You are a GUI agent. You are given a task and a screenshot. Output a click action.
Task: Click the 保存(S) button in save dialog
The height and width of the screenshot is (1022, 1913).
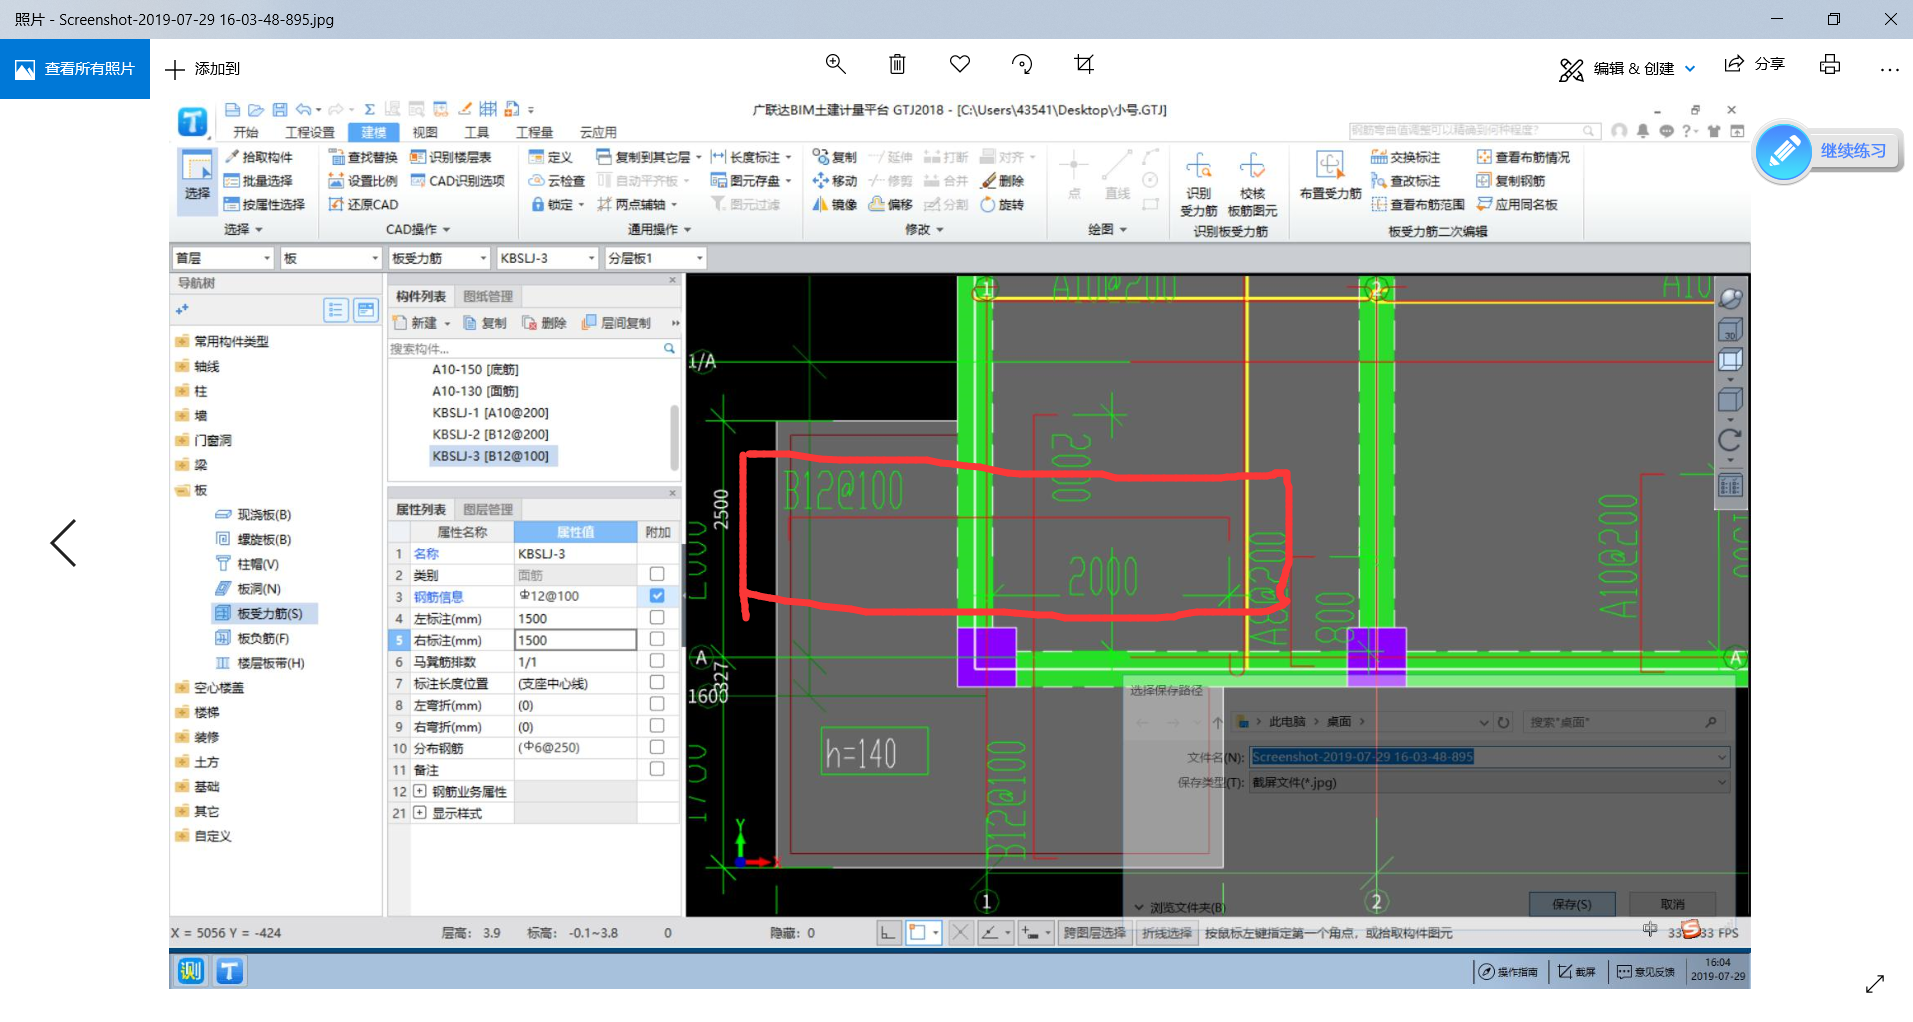[1571, 904]
